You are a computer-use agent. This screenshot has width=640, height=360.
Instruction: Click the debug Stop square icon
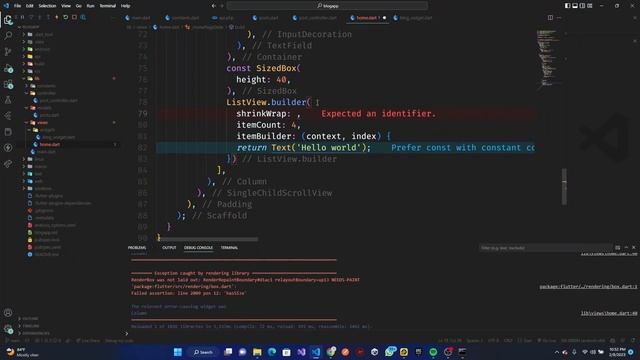point(74,17)
